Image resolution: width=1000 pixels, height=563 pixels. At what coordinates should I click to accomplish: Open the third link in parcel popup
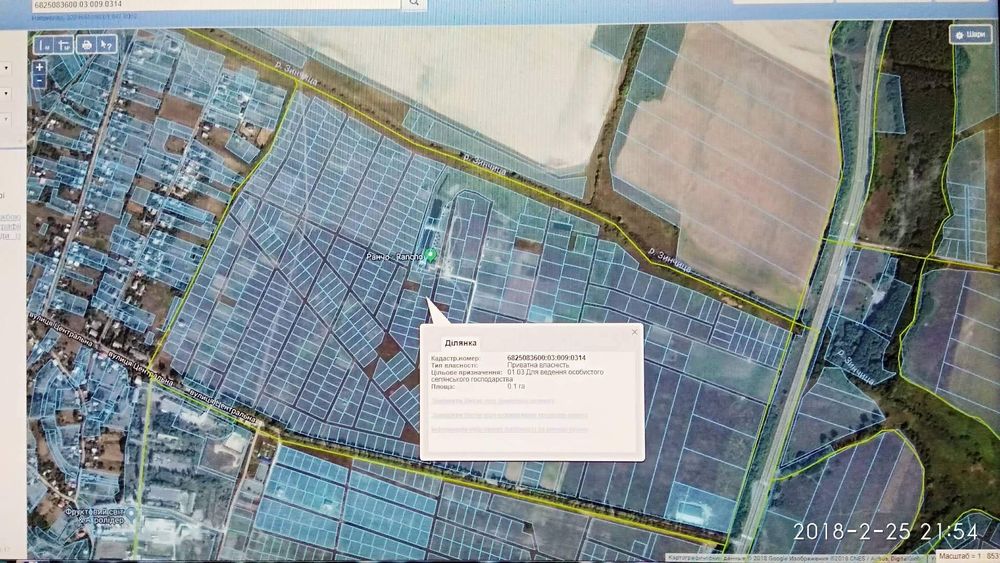coord(509,429)
